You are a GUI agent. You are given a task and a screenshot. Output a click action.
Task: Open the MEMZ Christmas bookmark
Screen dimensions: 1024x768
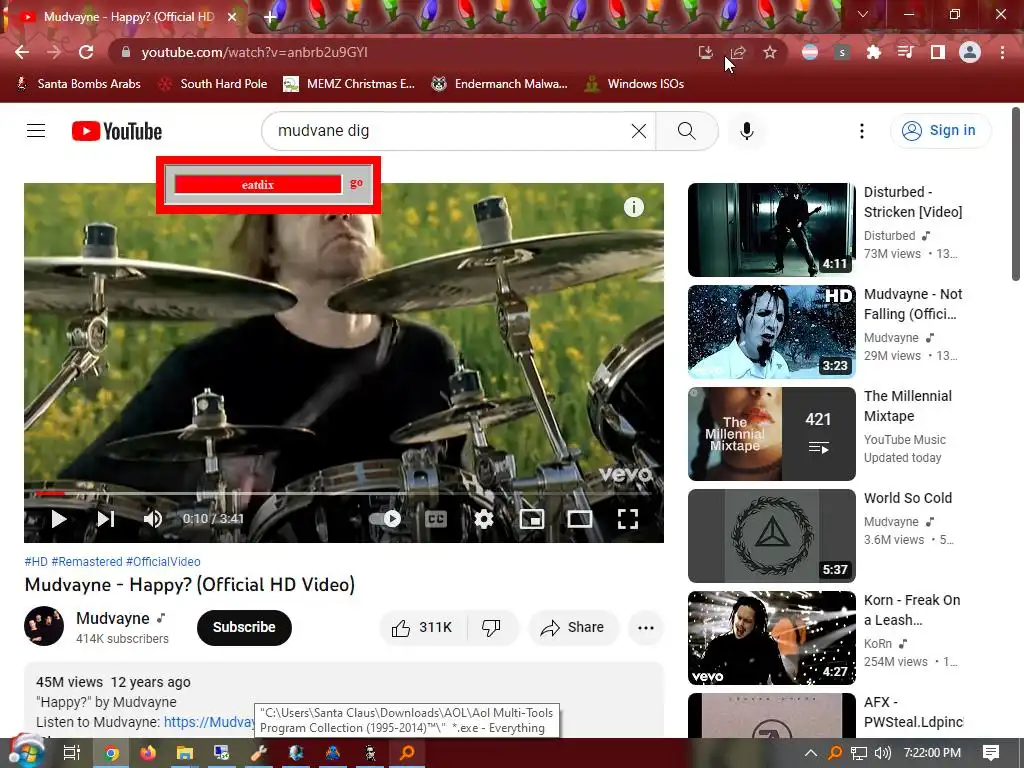[349, 84]
